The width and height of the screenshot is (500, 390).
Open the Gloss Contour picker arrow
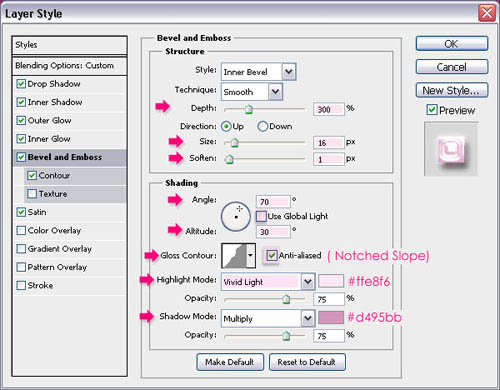click(251, 256)
